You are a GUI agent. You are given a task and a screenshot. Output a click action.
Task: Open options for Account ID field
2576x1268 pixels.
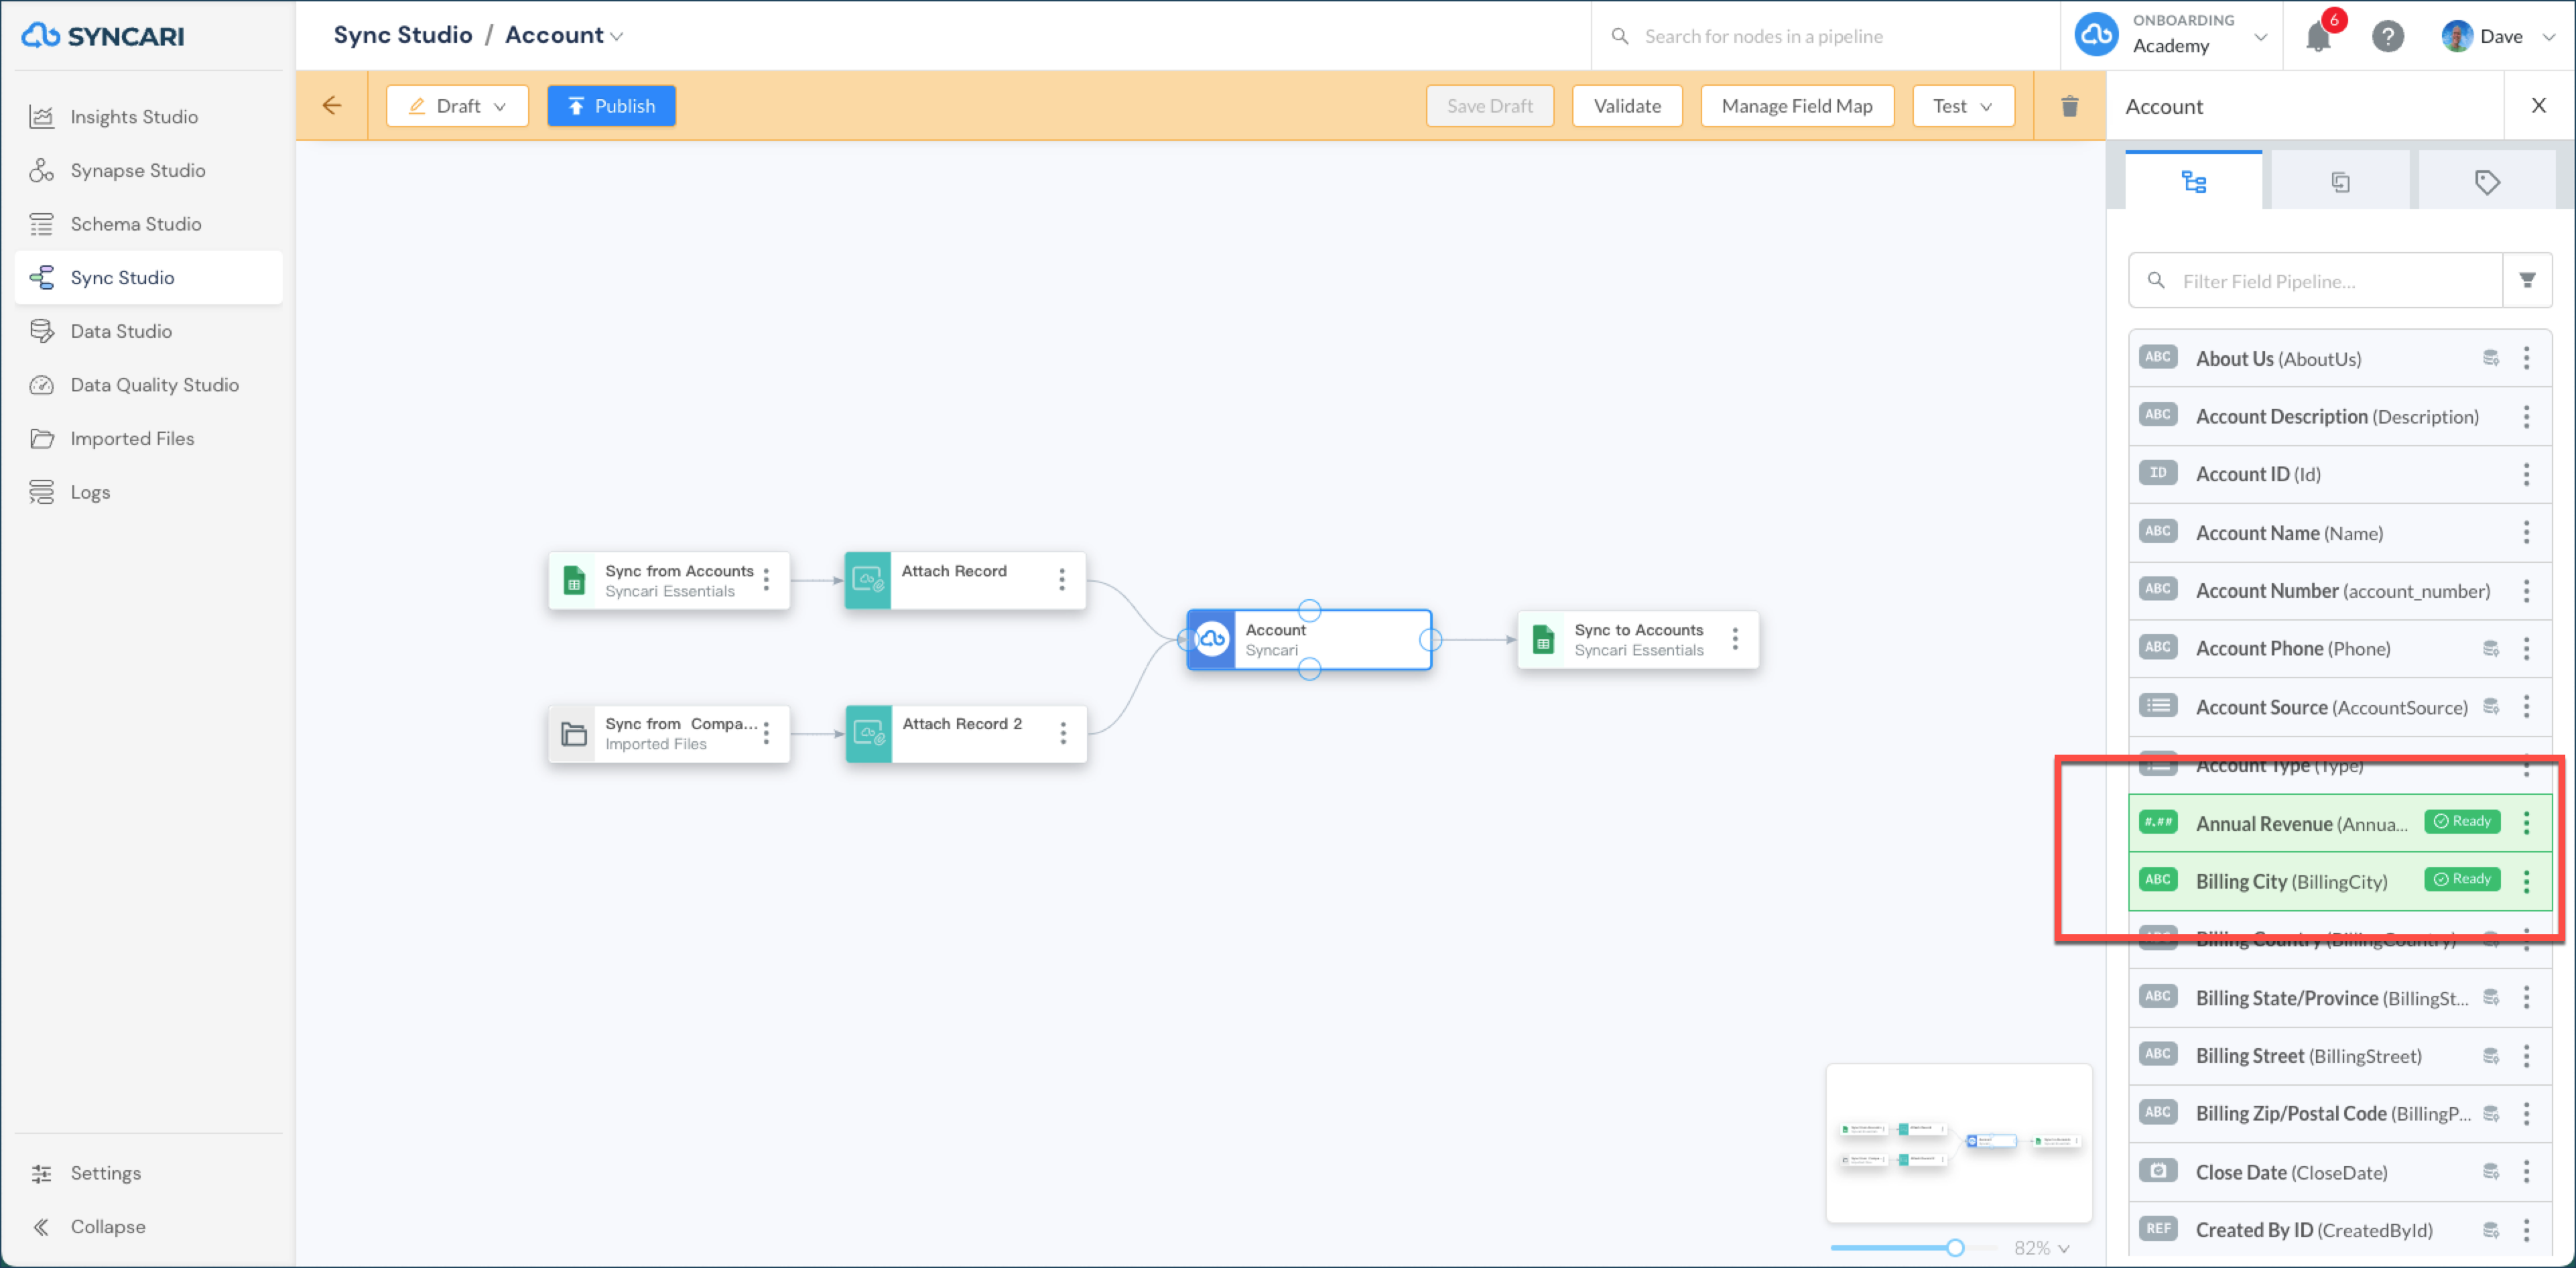click(2526, 474)
